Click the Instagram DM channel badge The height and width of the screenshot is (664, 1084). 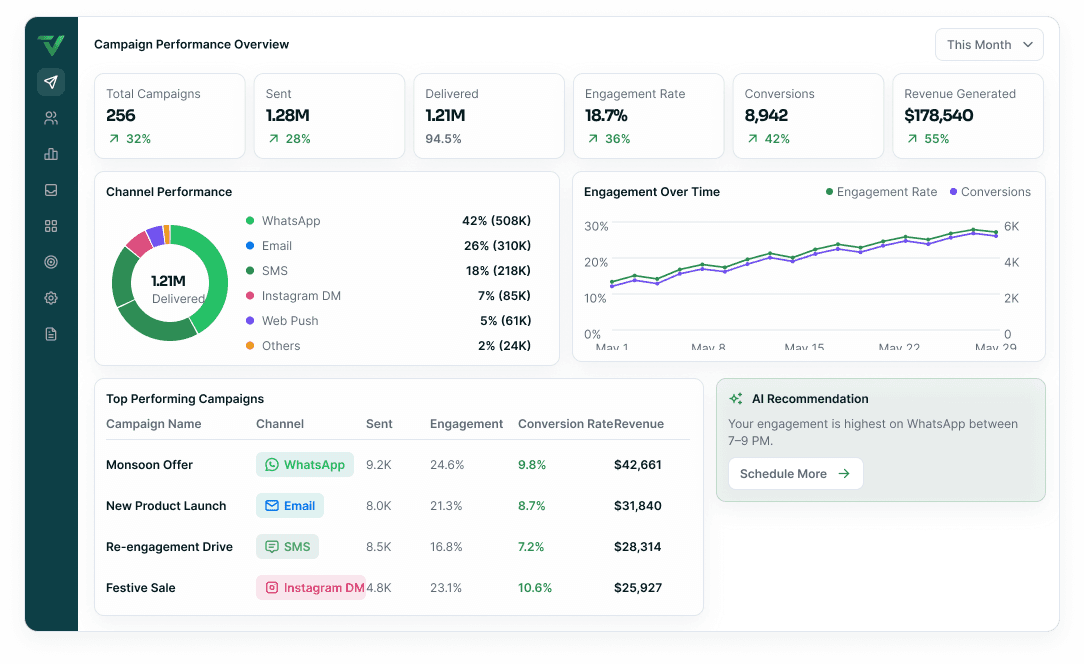coord(310,587)
